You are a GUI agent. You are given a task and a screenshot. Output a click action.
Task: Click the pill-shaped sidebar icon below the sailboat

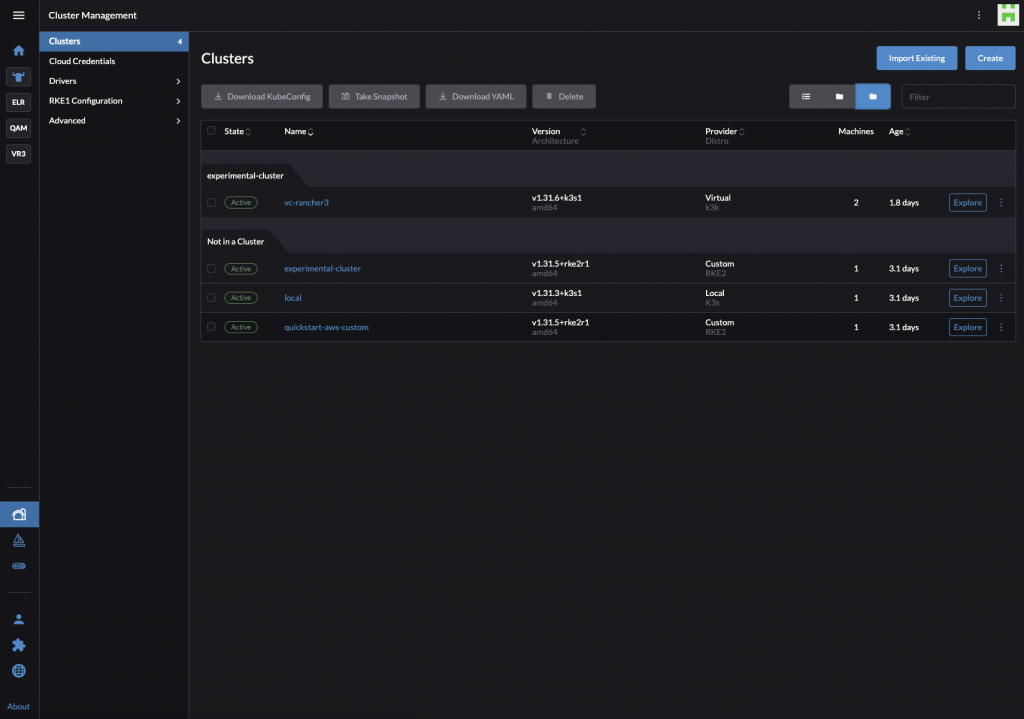click(19, 566)
